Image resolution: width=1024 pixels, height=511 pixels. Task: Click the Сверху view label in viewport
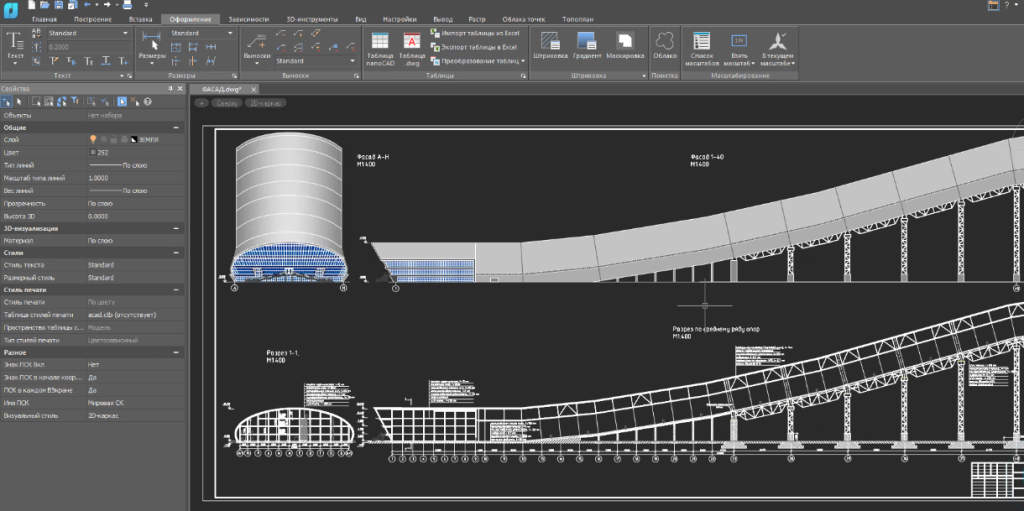pos(225,103)
